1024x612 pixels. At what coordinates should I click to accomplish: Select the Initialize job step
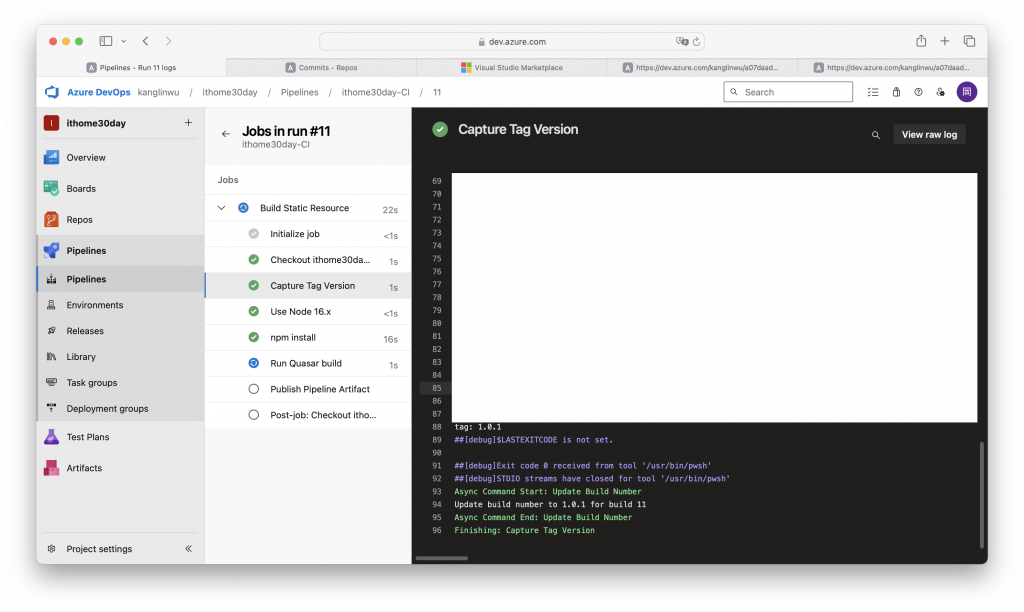(x=308, y=234)
